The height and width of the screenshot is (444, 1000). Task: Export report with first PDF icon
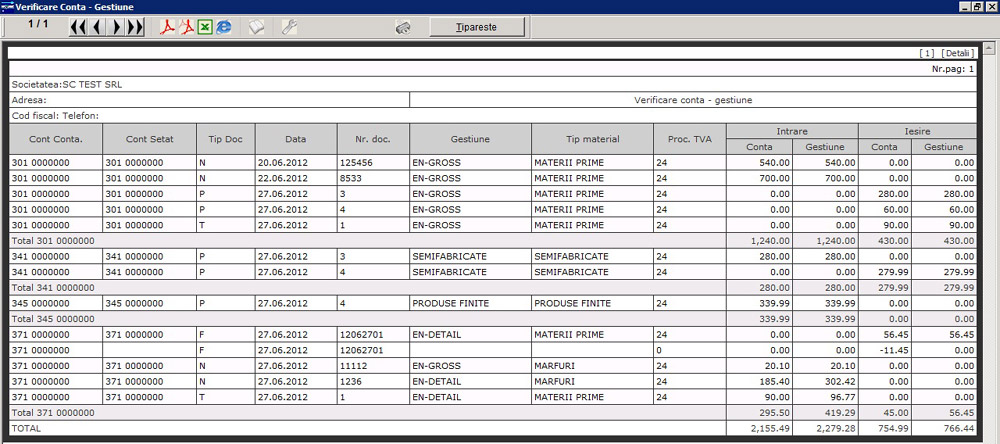pyautogui.click(x=167, y=27)
